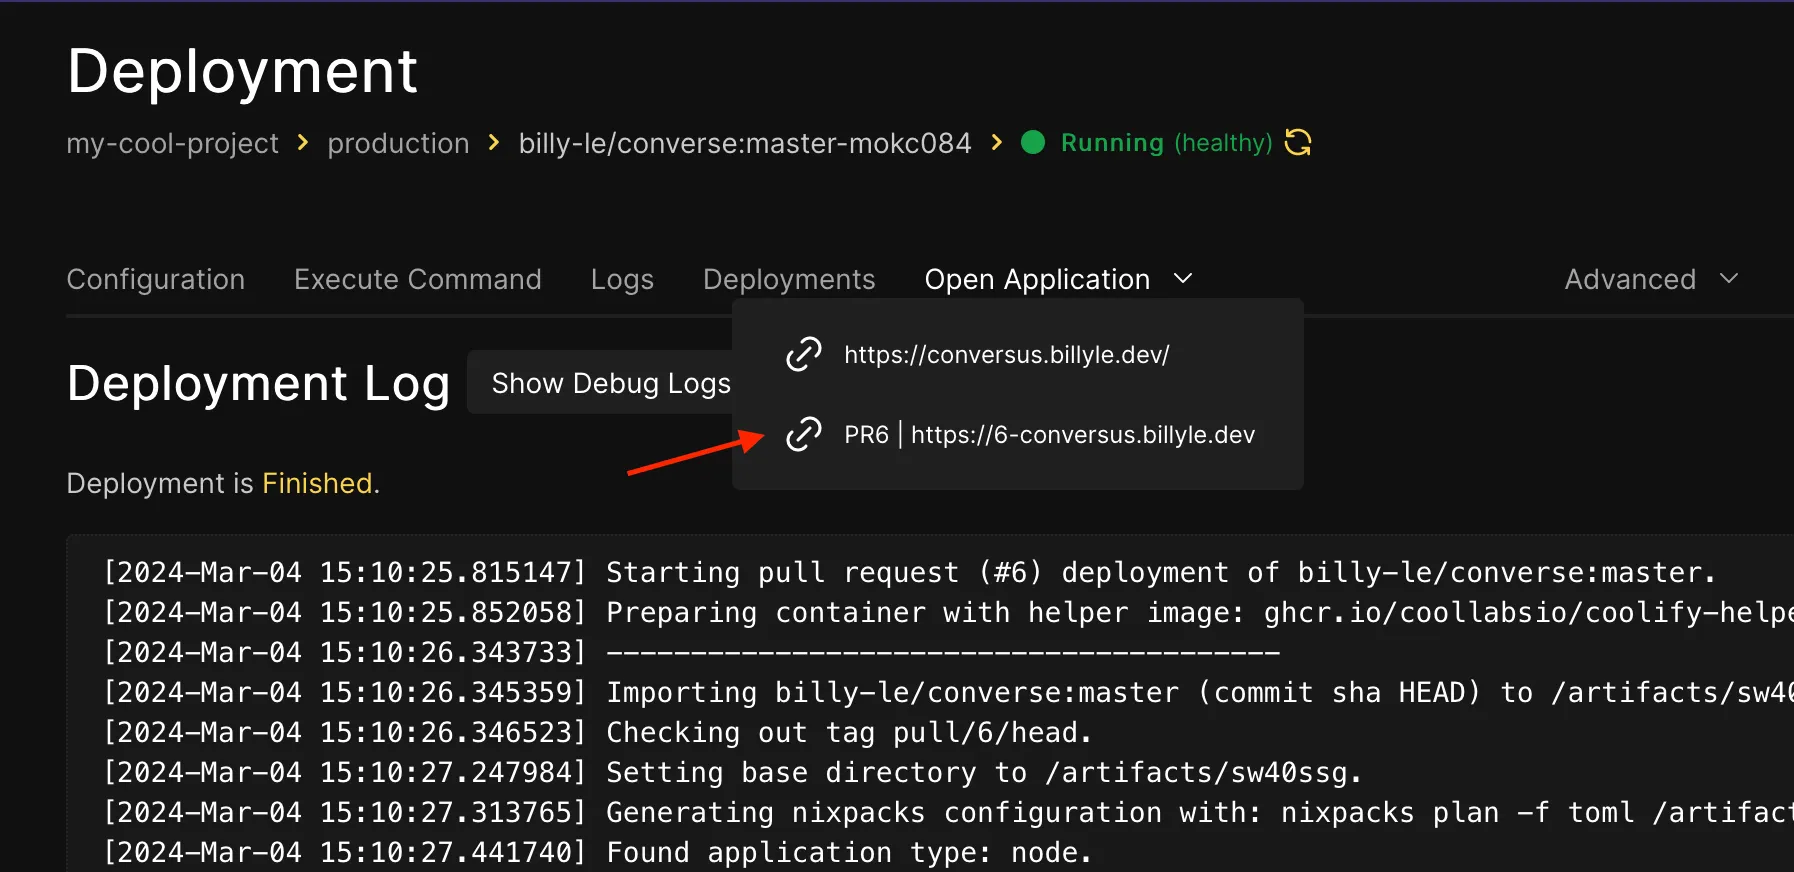Click the Deployment Log heading
The image size is (1794, 872).
coord(258,383)
